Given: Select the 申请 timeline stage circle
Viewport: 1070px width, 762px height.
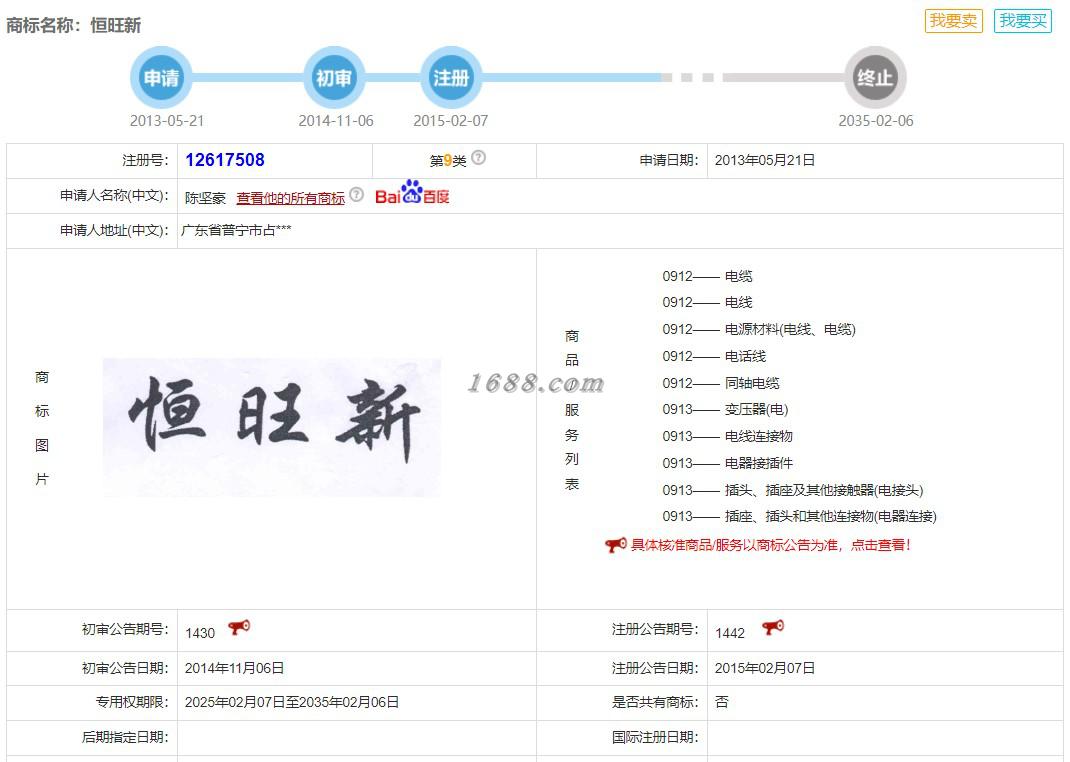Looking at the screenshot, I should (161, 77).
